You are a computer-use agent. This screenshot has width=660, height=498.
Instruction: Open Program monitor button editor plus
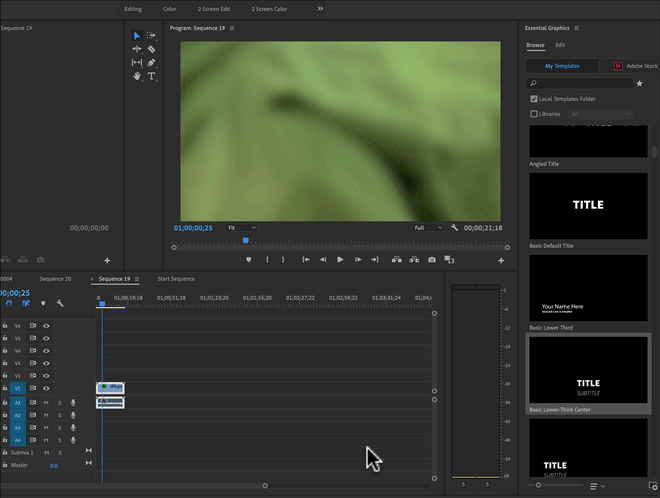click(501, 261)
